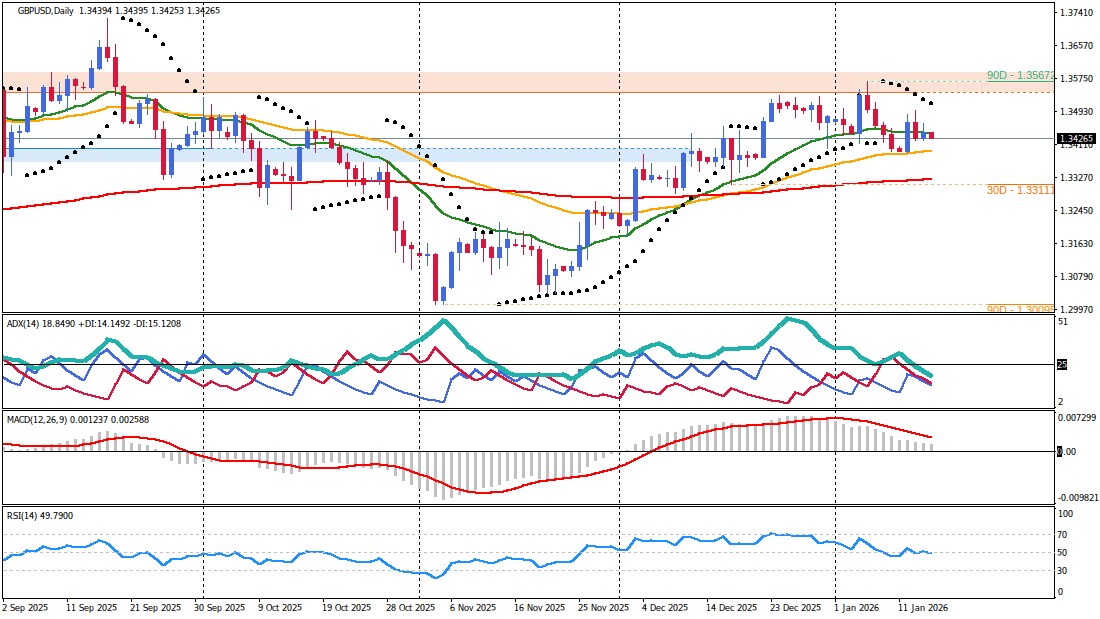Screen dimensions: 1100x619
Task: Click the RSI scale value 50
Action: [1063, 553]
